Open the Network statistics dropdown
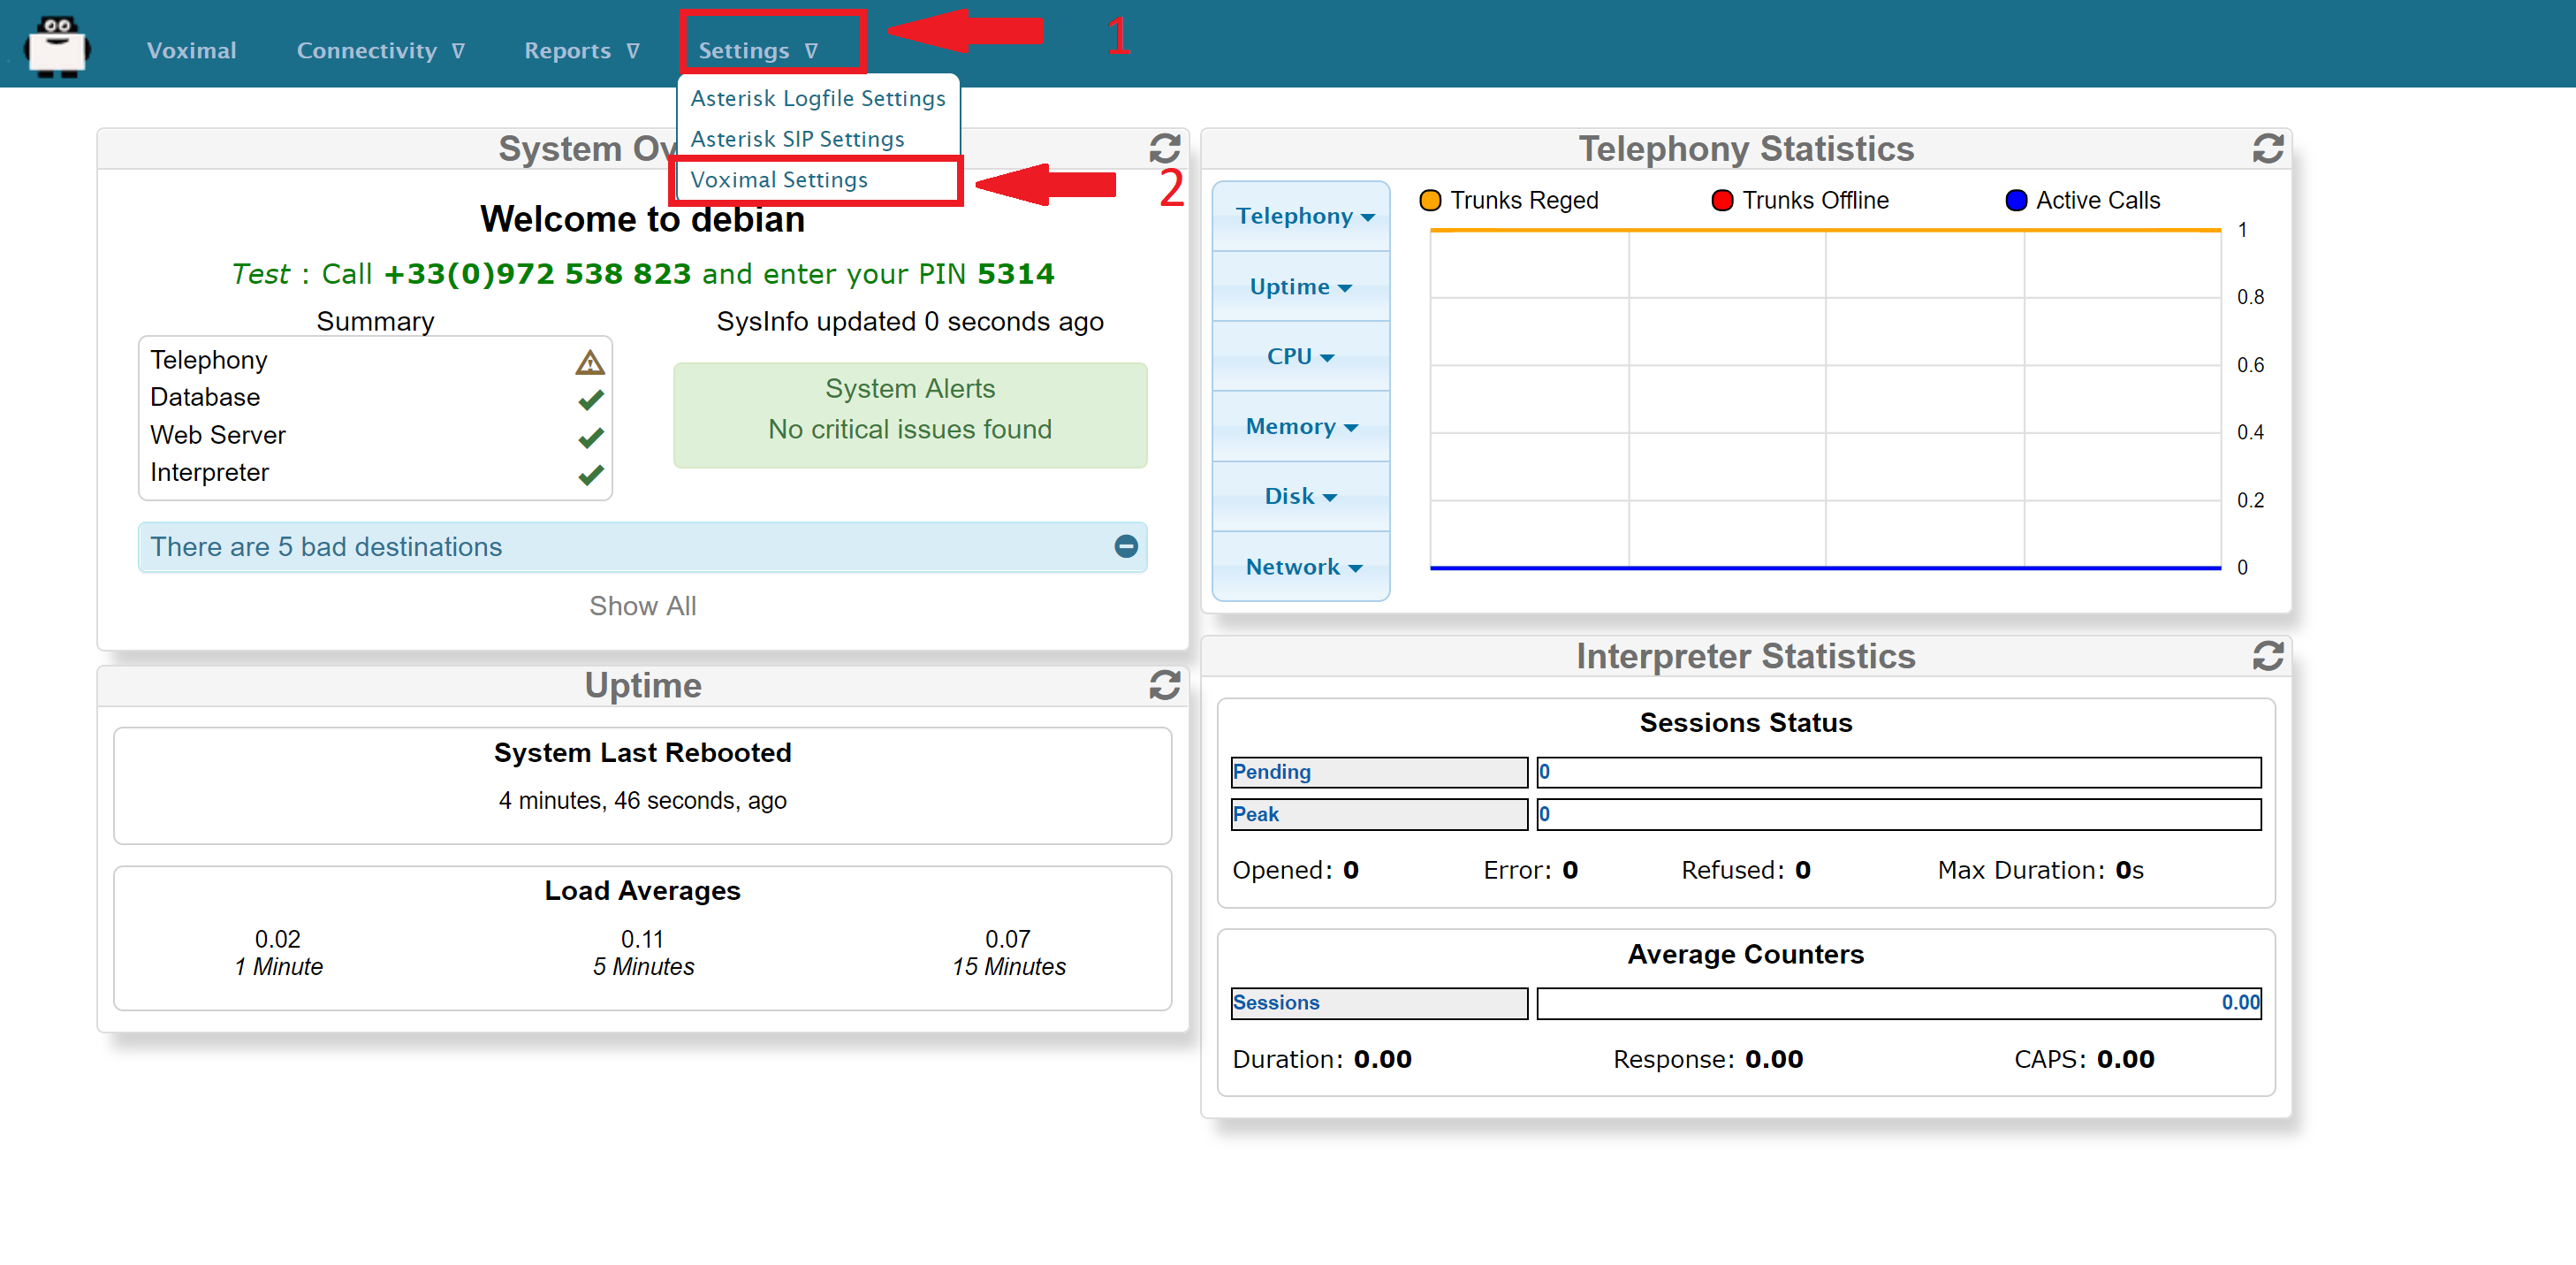2576x1265 pixels. coord(1303,567)
